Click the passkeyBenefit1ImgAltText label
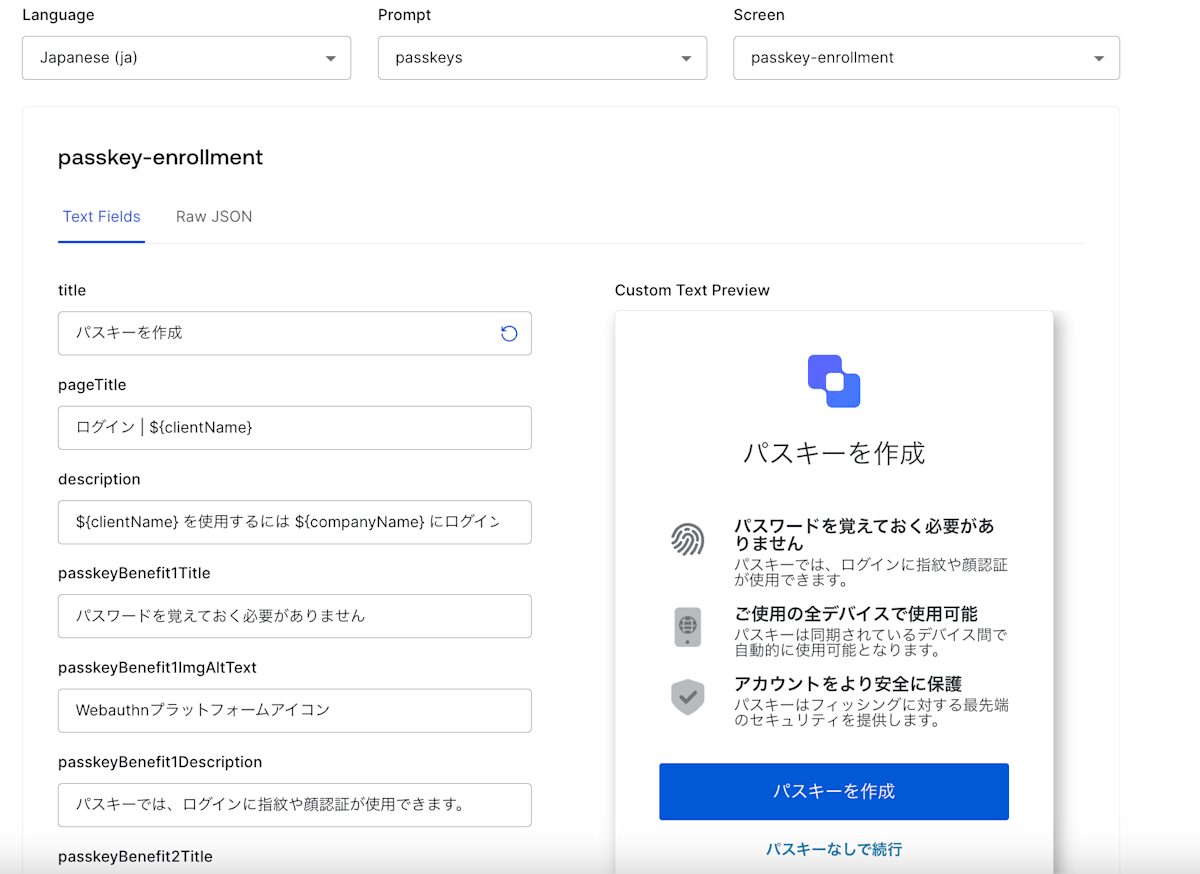1200x874 pixels. tap(157, 667)
